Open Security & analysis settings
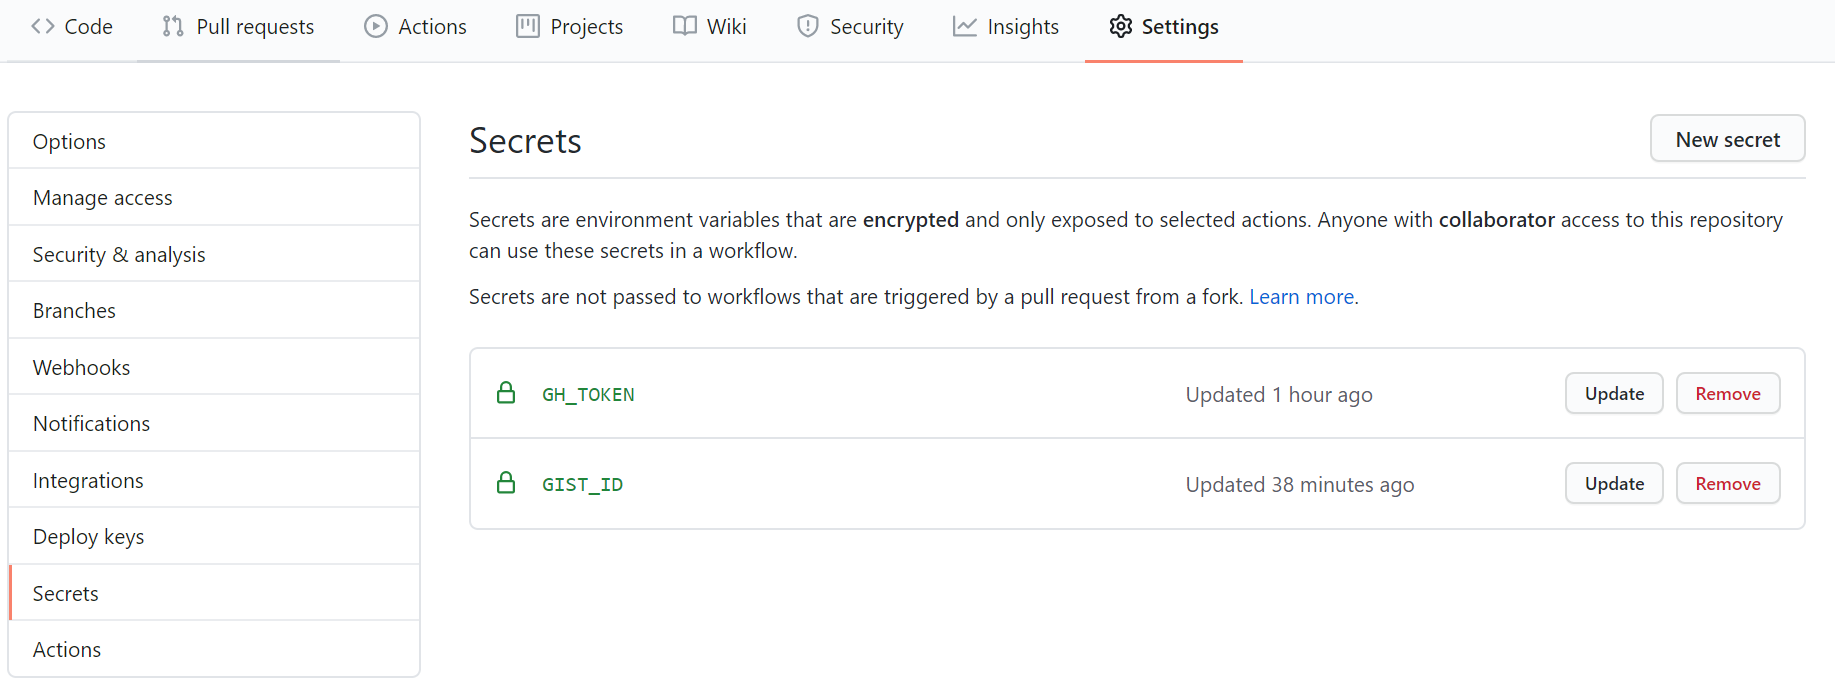 pyautogui.click(x=119, y=255)
